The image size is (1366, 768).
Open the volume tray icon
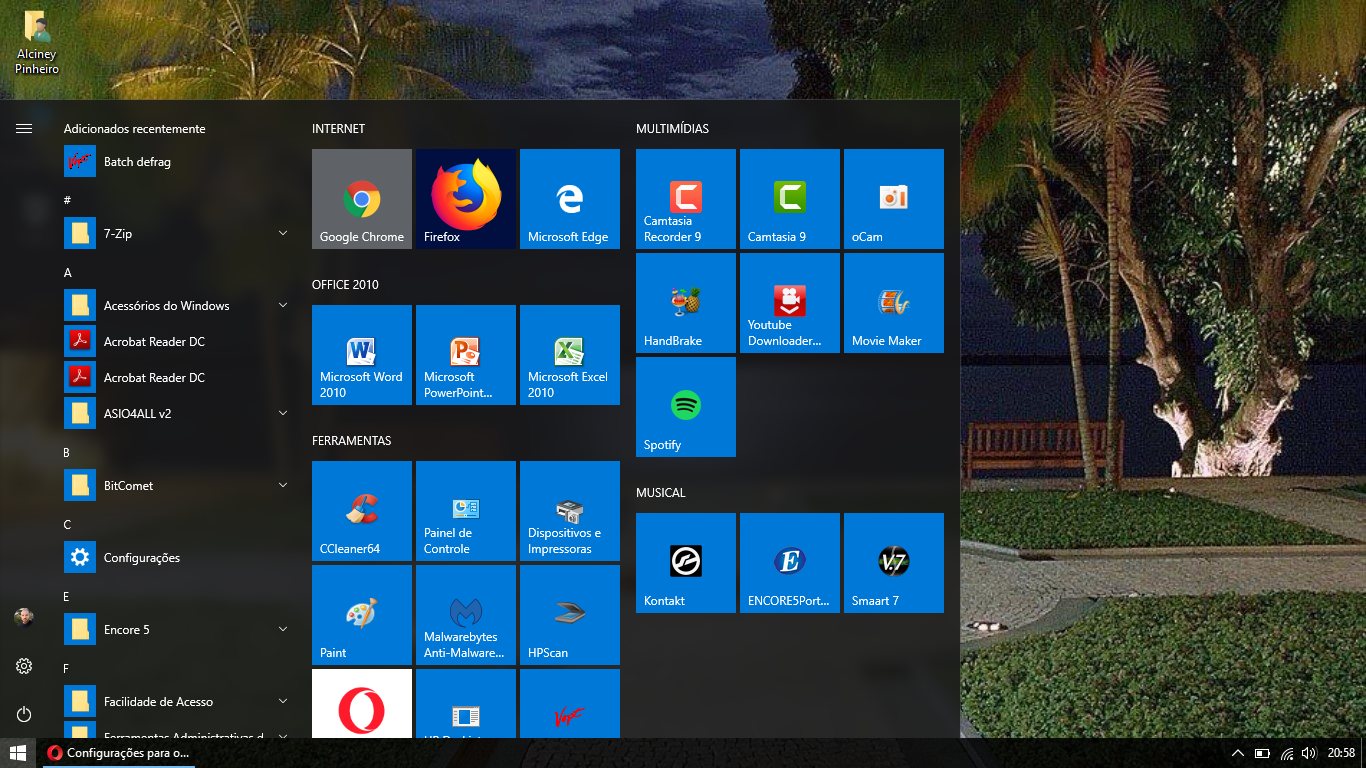click(x=1309, y=753)
